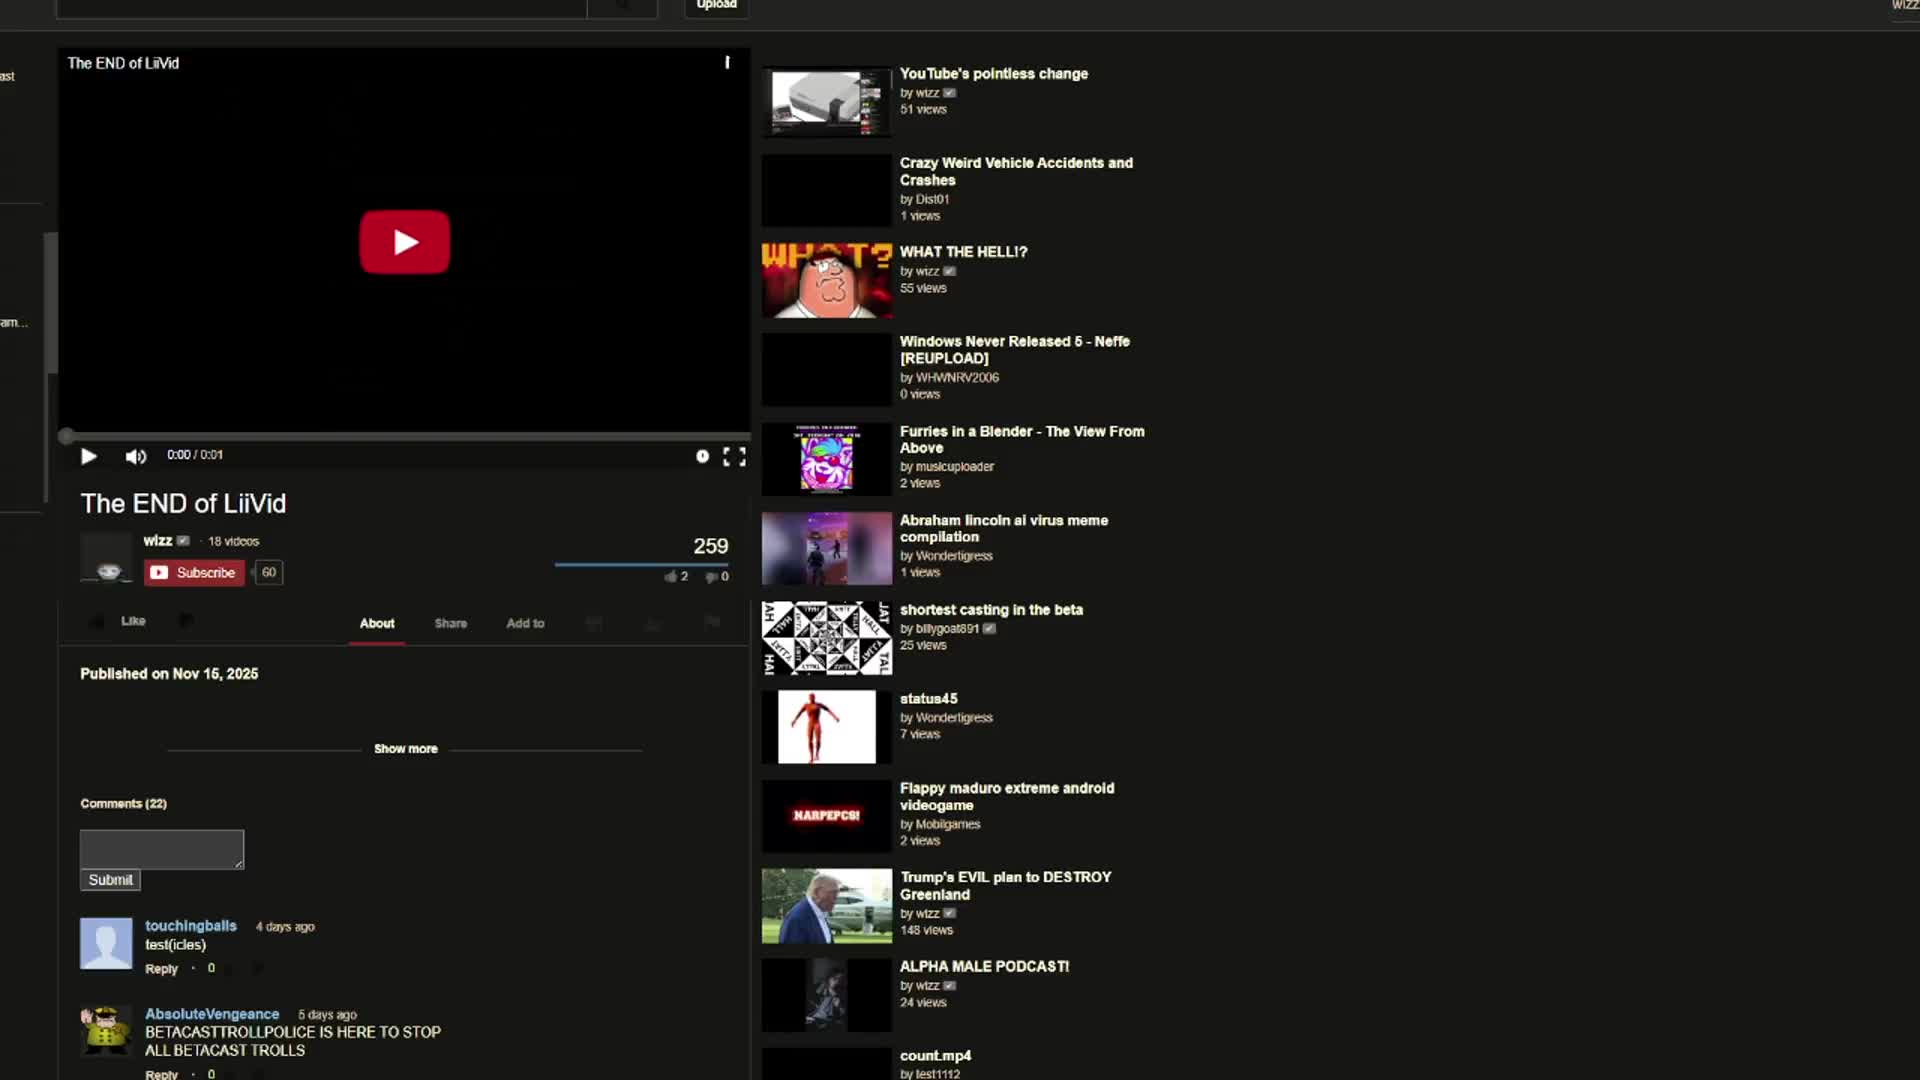1920x1080 pixels.
Task: Submit the comment
Action: pos(110,880)
